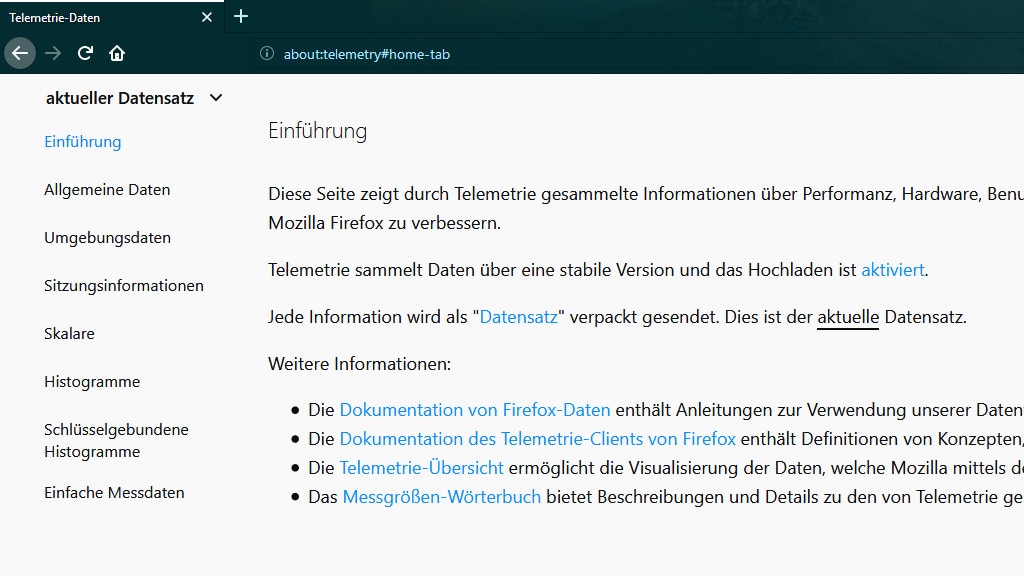
Task: Follow the aktiviert link
Action: click(893, 270)
